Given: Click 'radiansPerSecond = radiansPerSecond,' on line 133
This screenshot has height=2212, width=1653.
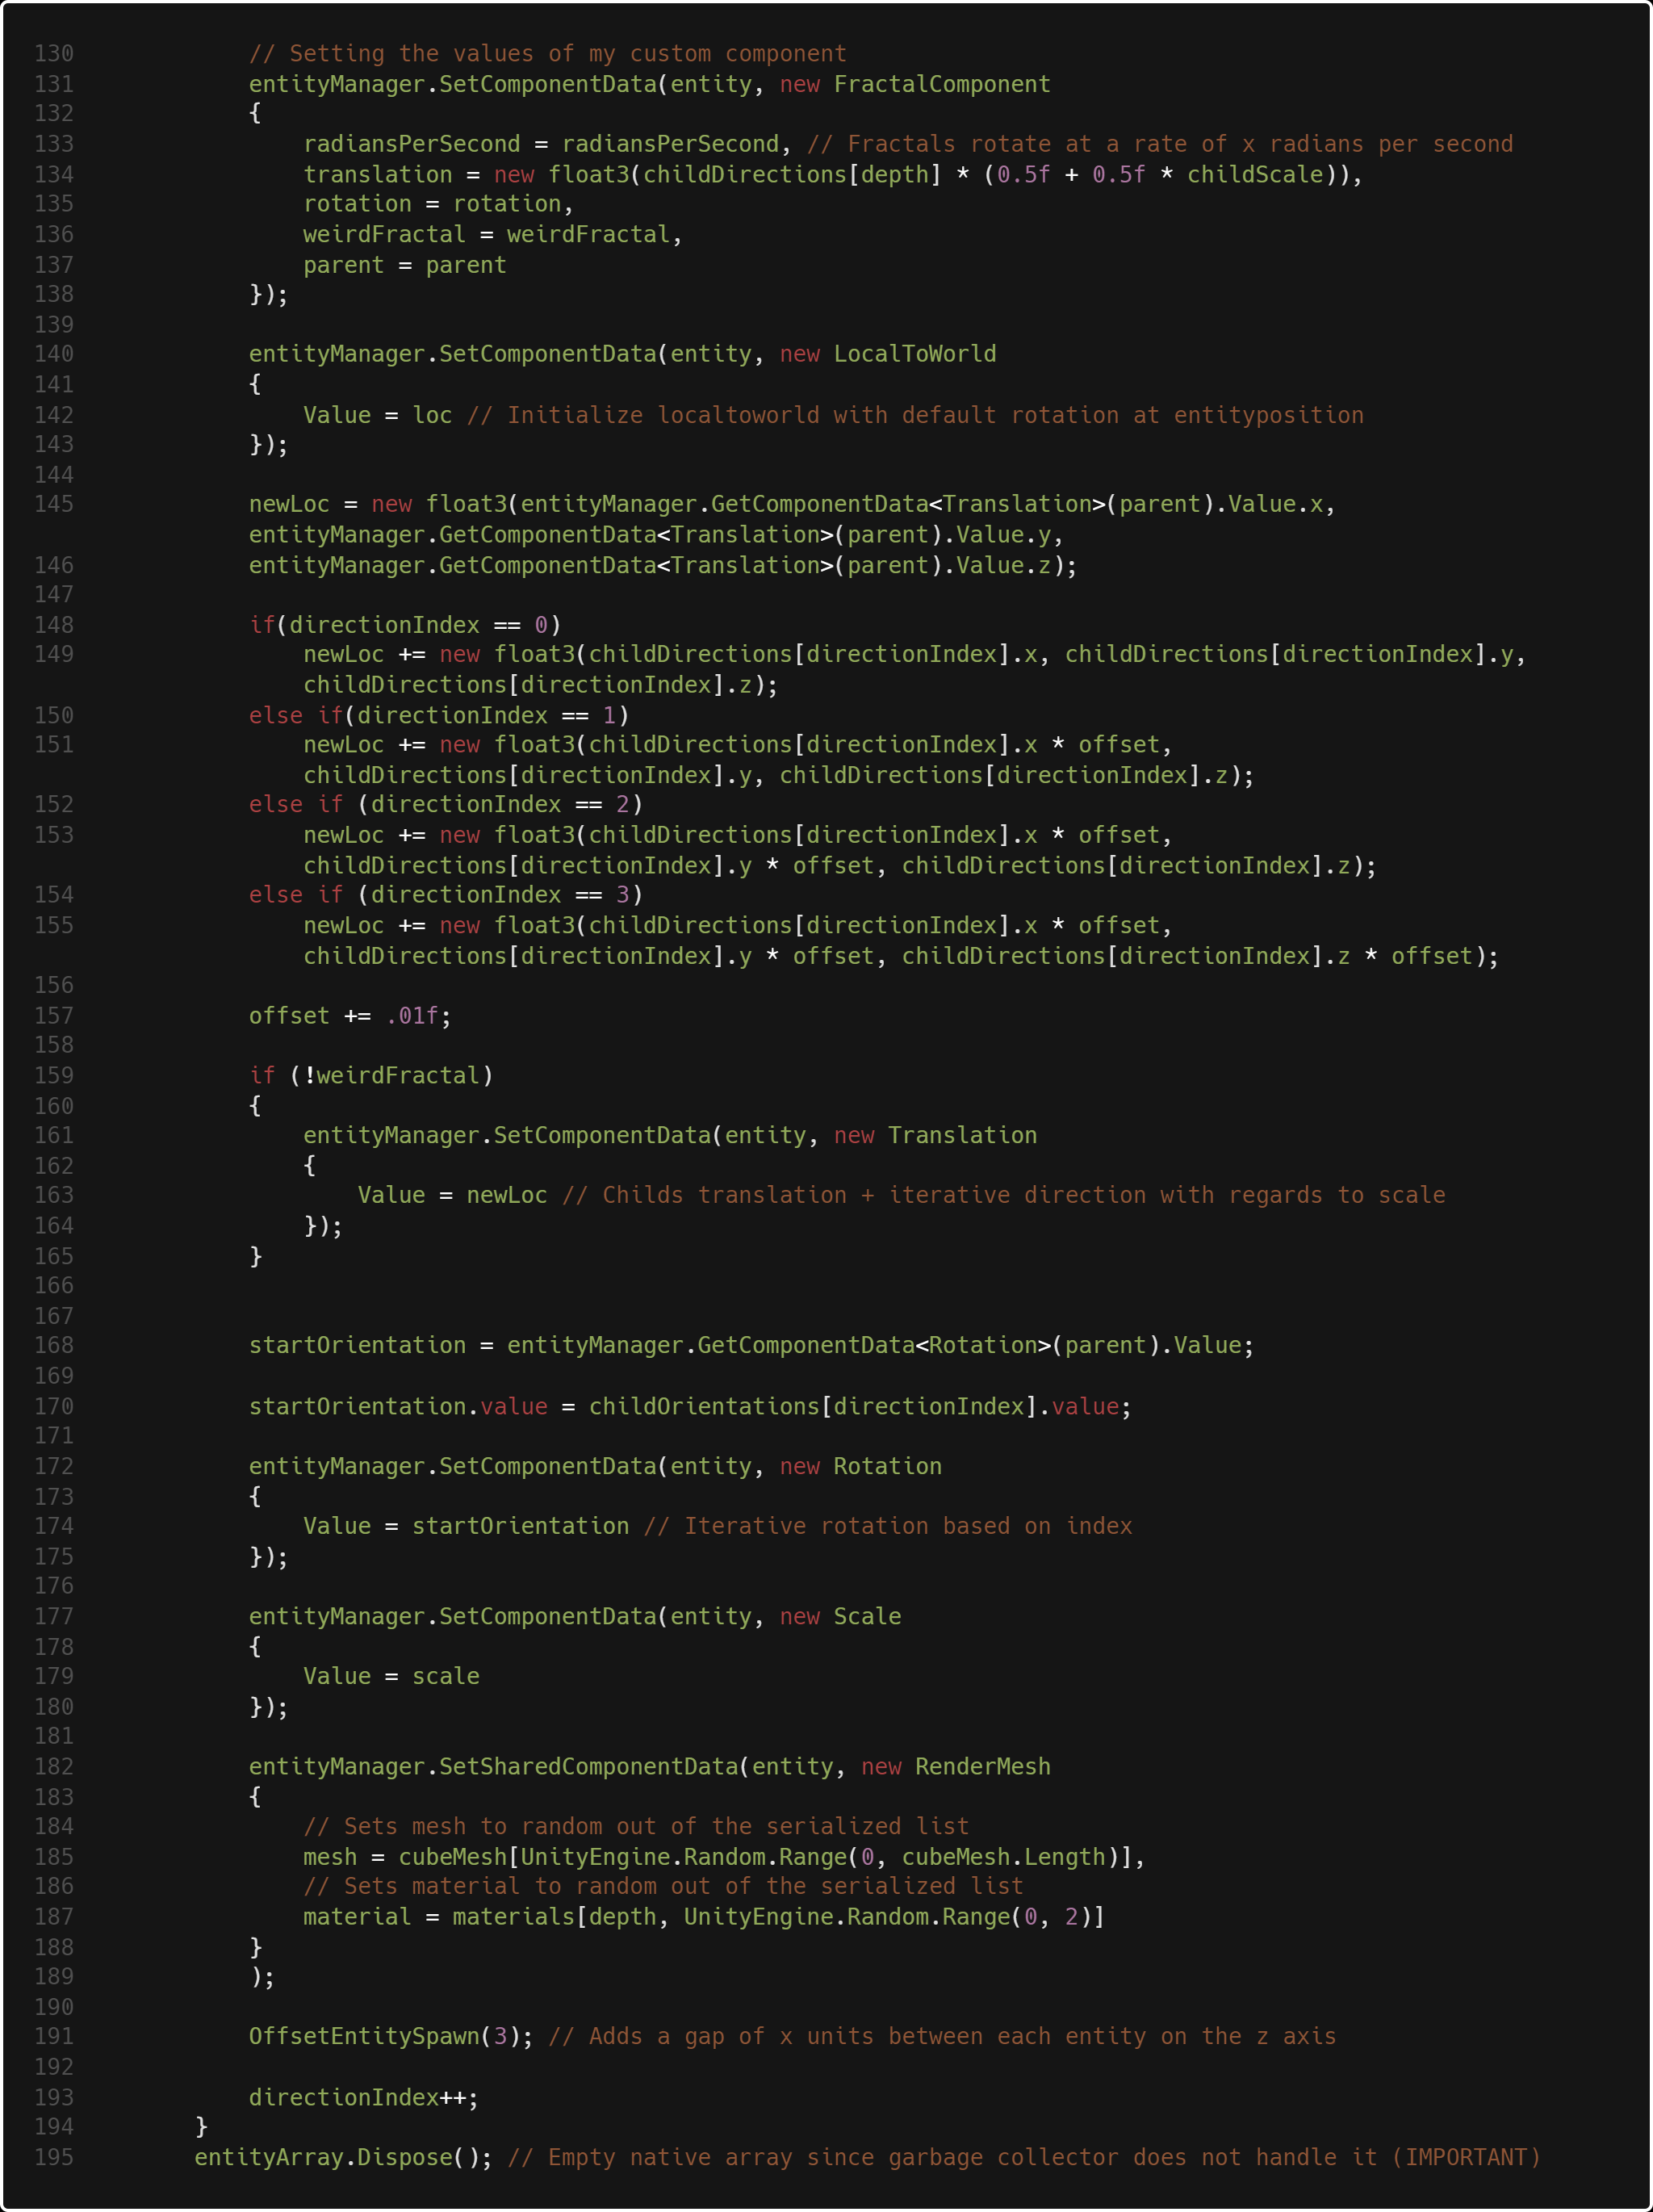Looking at the screenshot, I should click(548, 144).
